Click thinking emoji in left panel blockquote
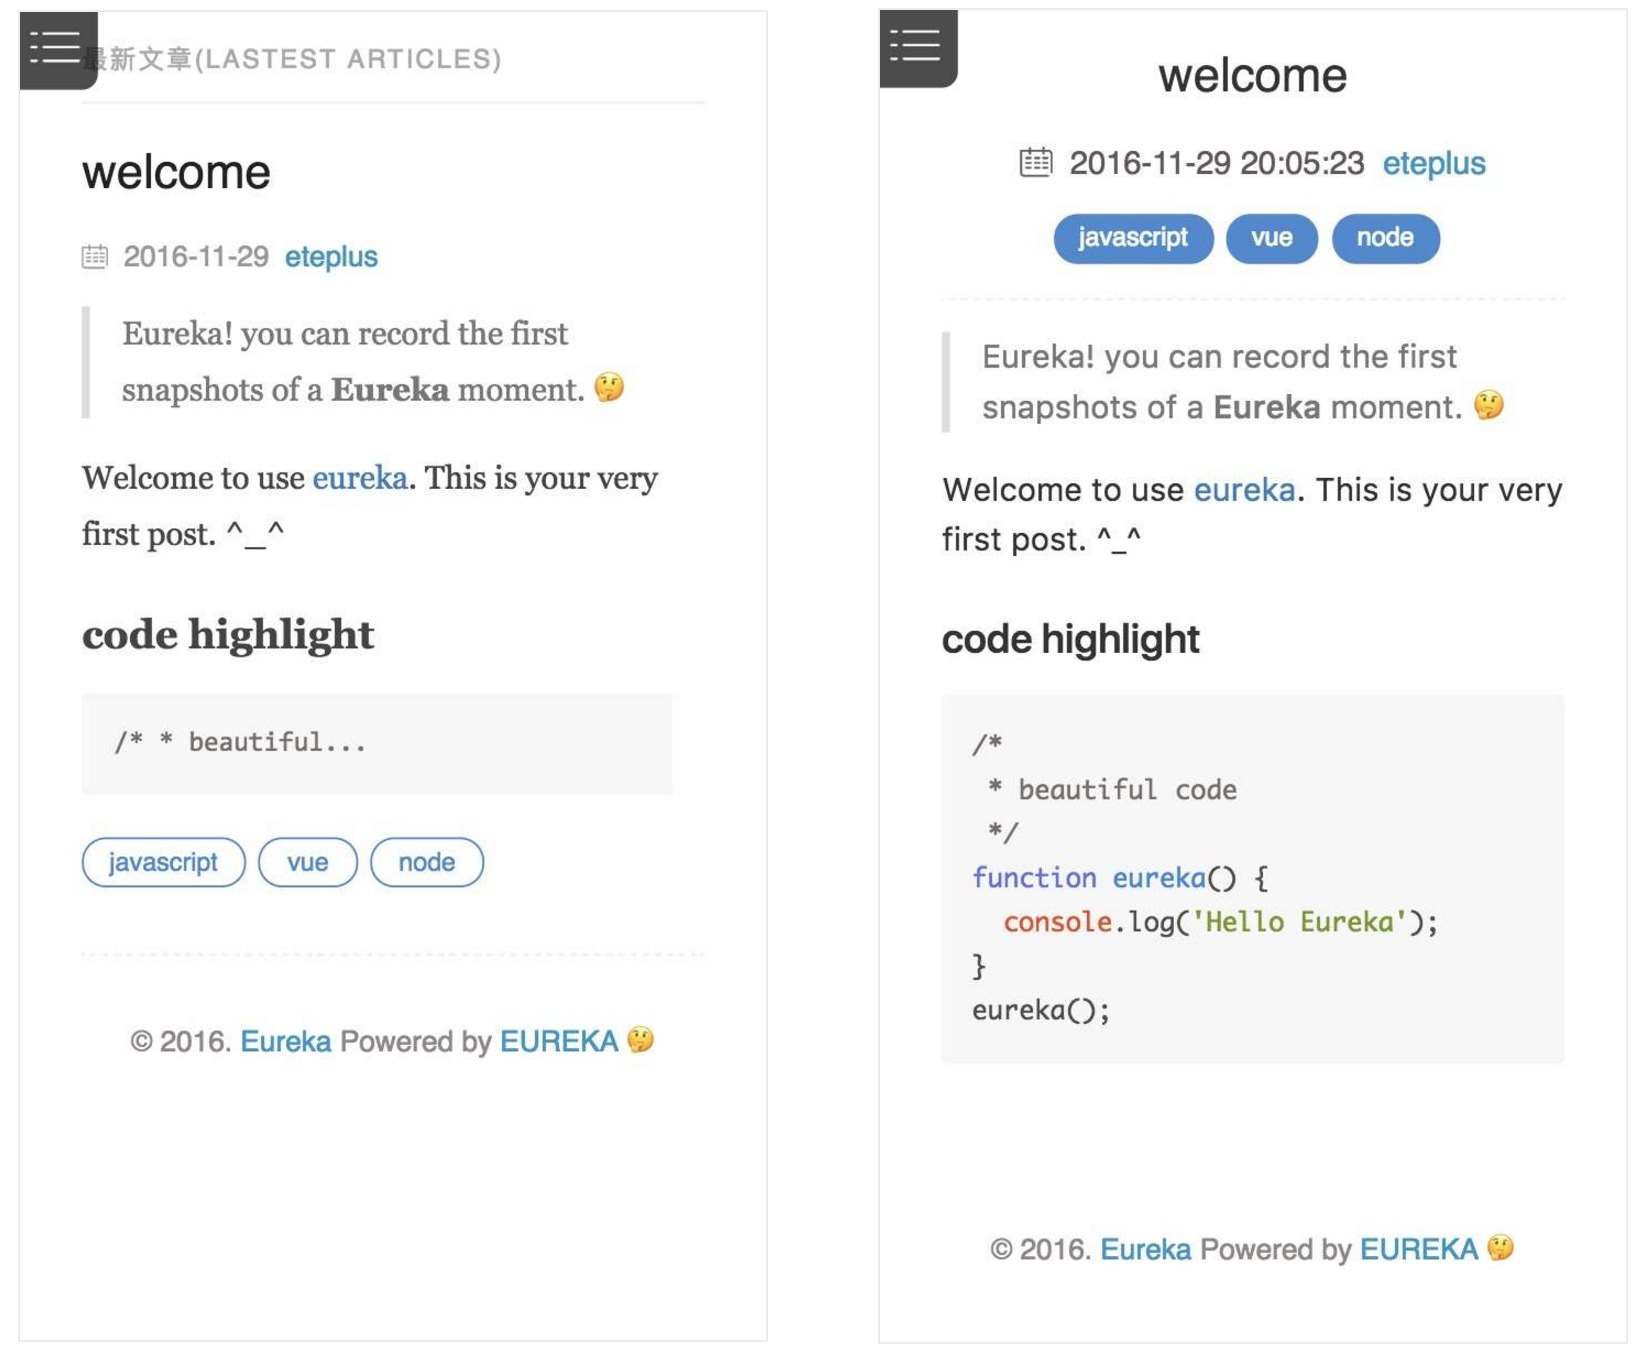This screenshot has height=1350, width=1644. (609, 387)
